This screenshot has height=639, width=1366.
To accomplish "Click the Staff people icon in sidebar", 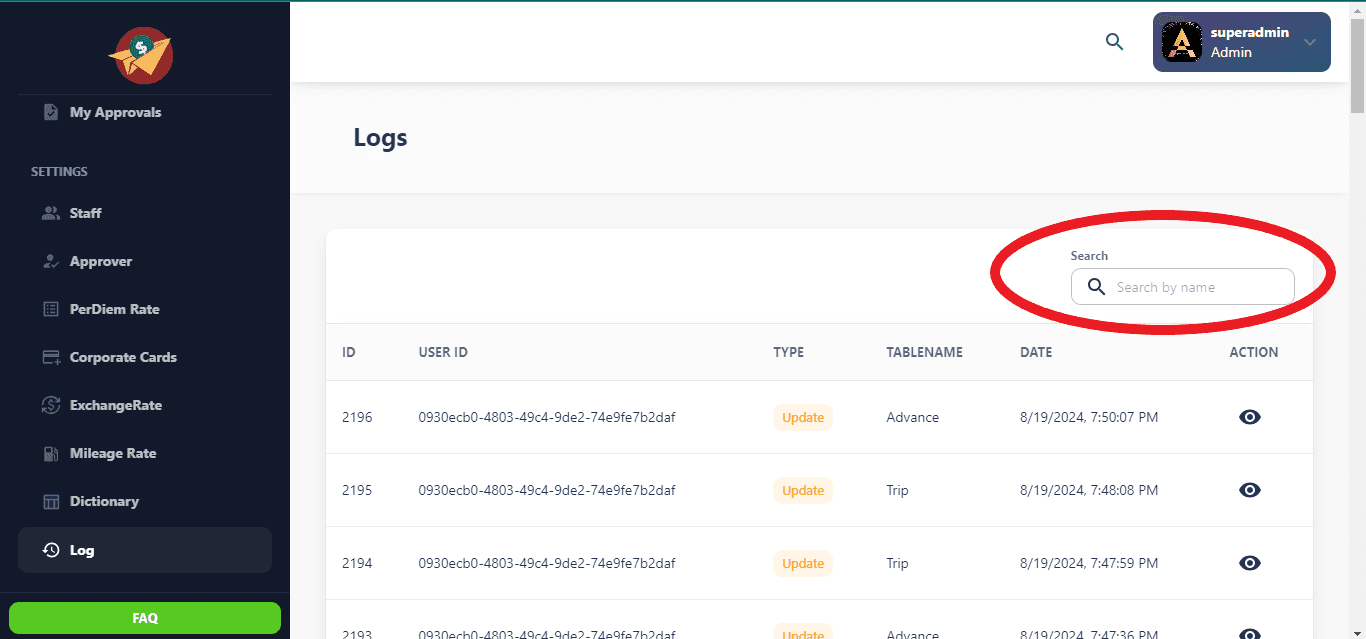I will pos(51,213).
